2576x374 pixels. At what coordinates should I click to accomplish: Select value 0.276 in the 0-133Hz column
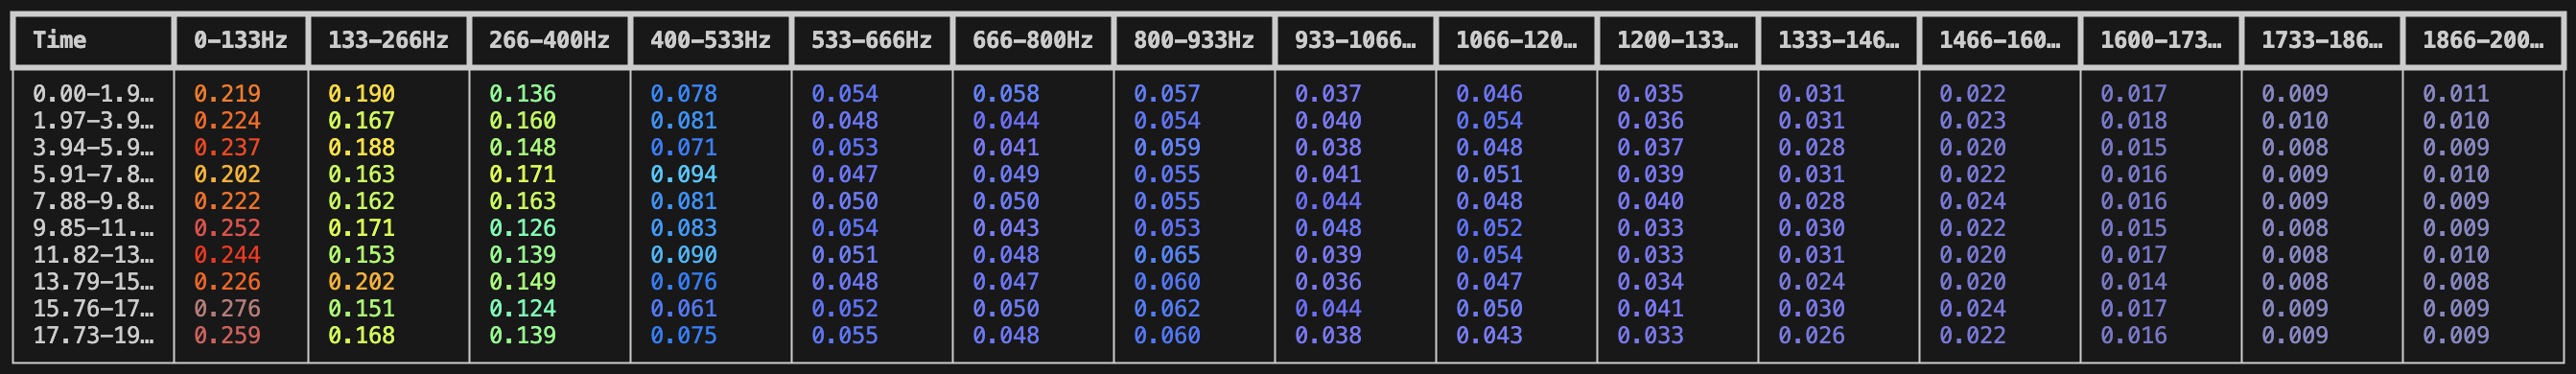click(x=227, y=310)
